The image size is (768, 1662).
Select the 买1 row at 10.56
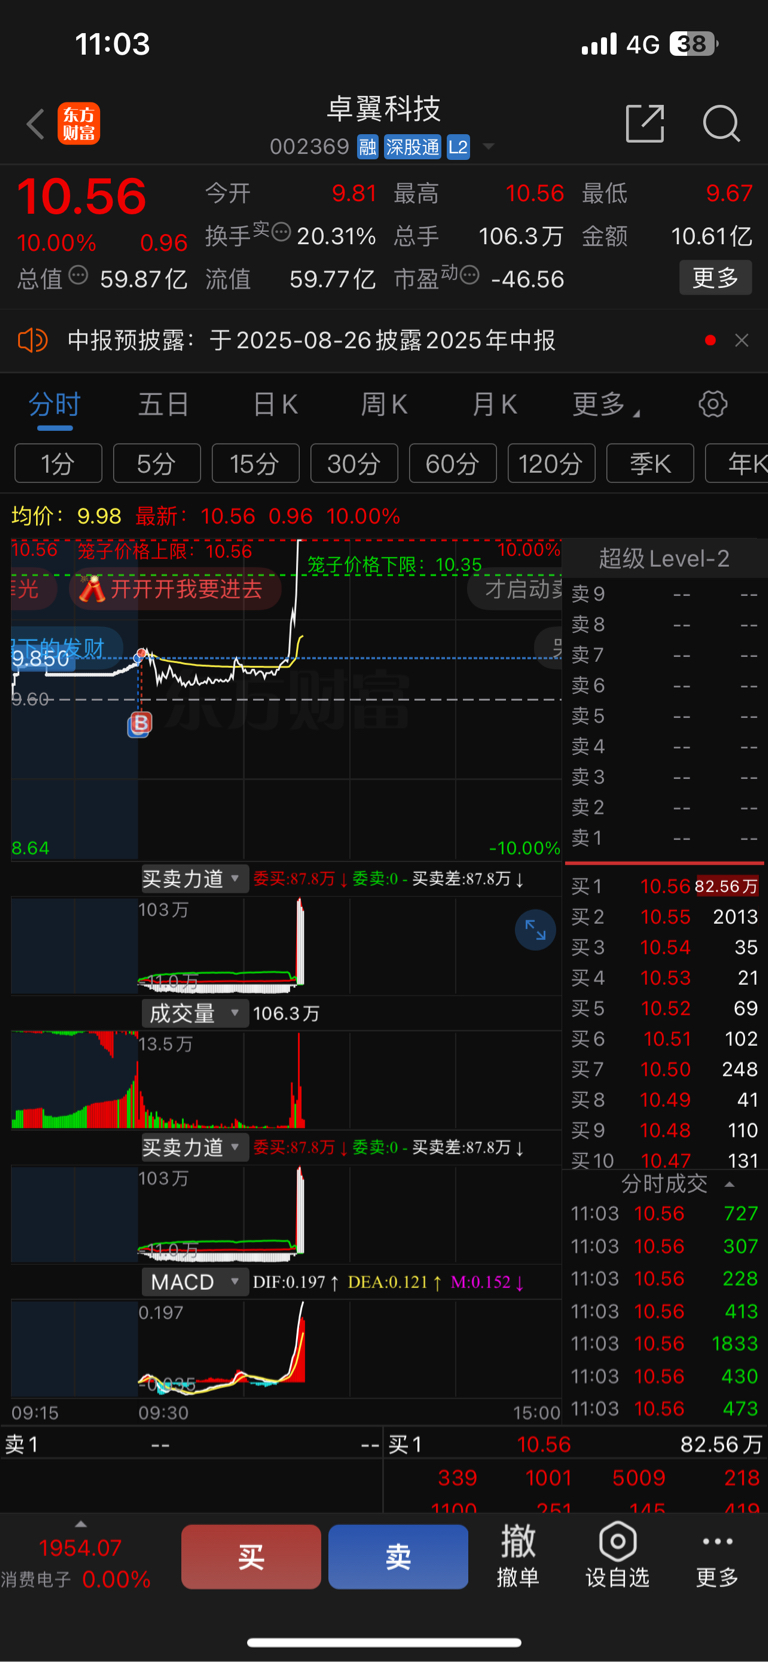click(664, 887)
